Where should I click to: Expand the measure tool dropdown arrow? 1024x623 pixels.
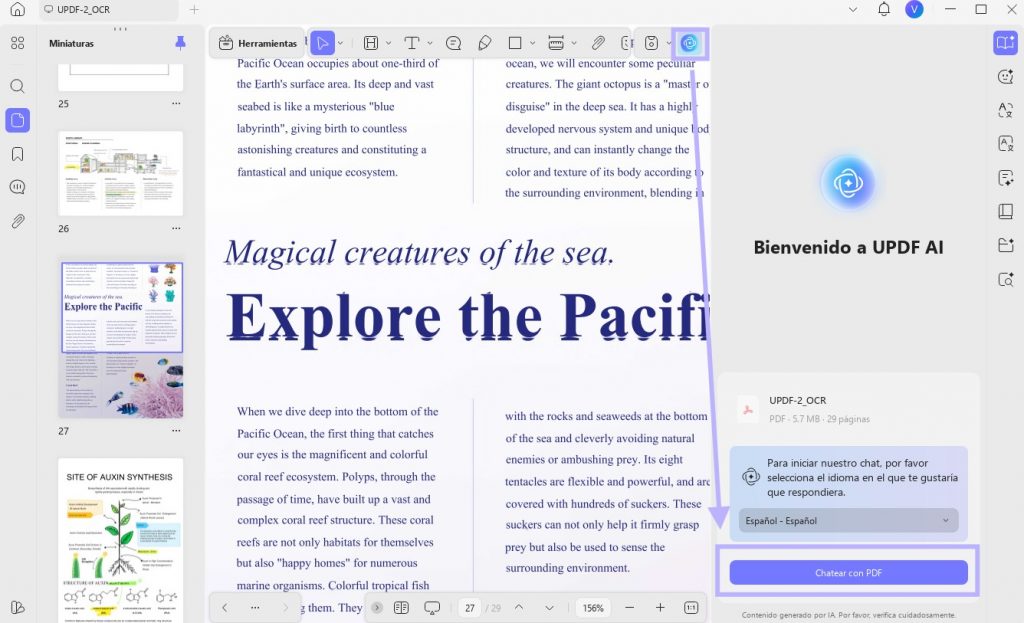(x=574, y=43)
